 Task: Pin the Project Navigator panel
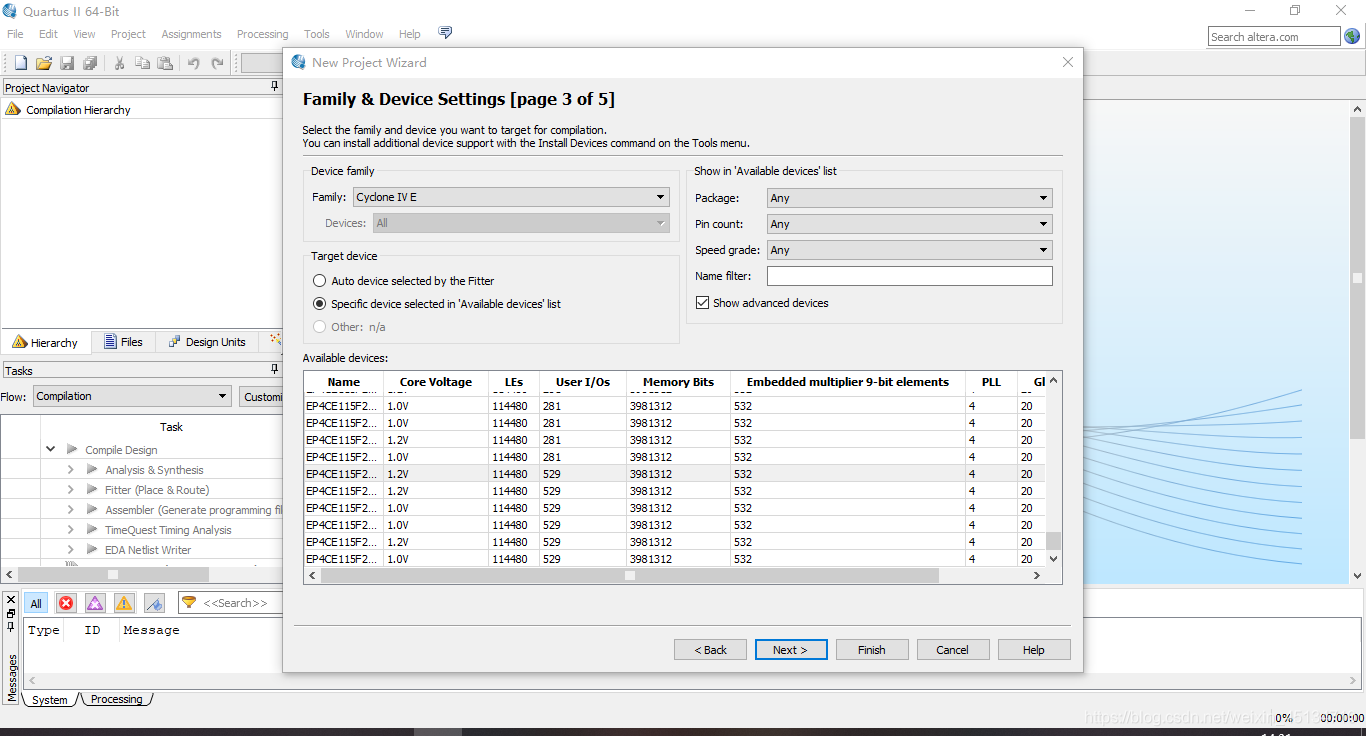275,87
